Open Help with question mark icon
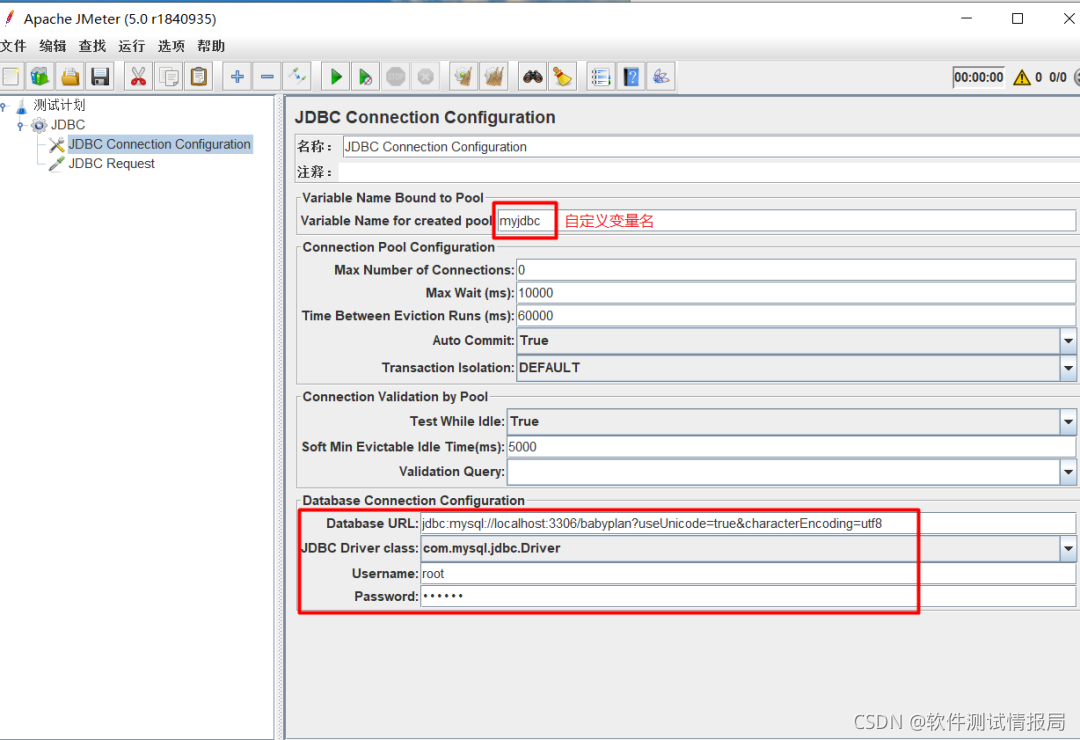1080x740 pixels. [631, 76]
